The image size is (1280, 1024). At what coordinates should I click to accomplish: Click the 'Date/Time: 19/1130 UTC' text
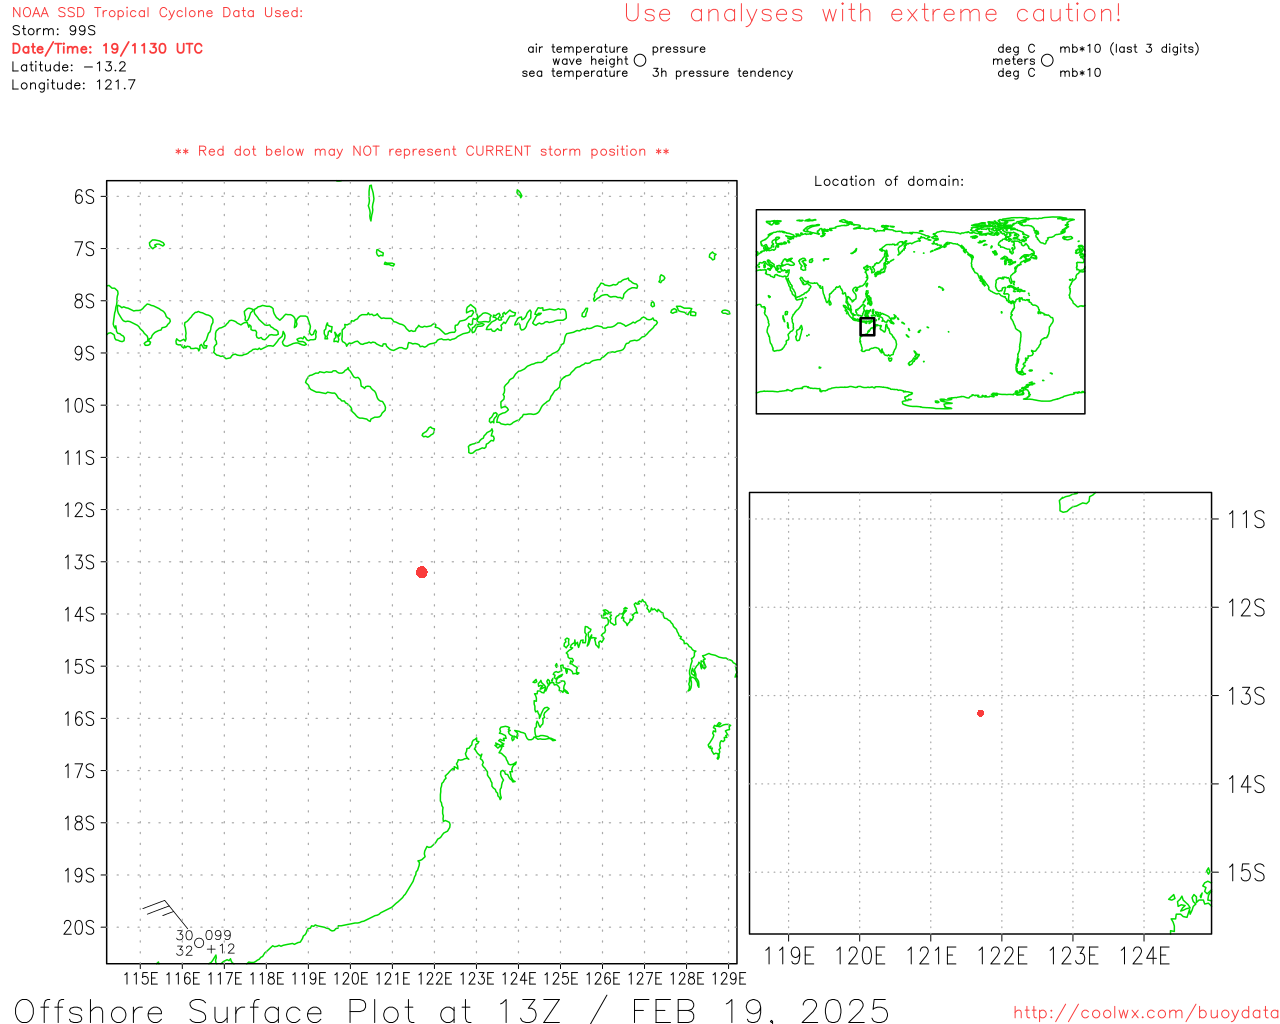(107, 48)
